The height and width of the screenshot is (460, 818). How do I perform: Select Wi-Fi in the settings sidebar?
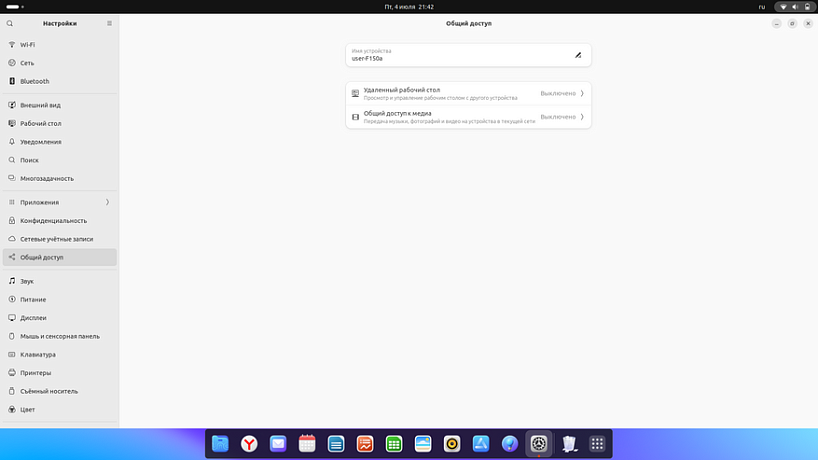coord(59,45)
